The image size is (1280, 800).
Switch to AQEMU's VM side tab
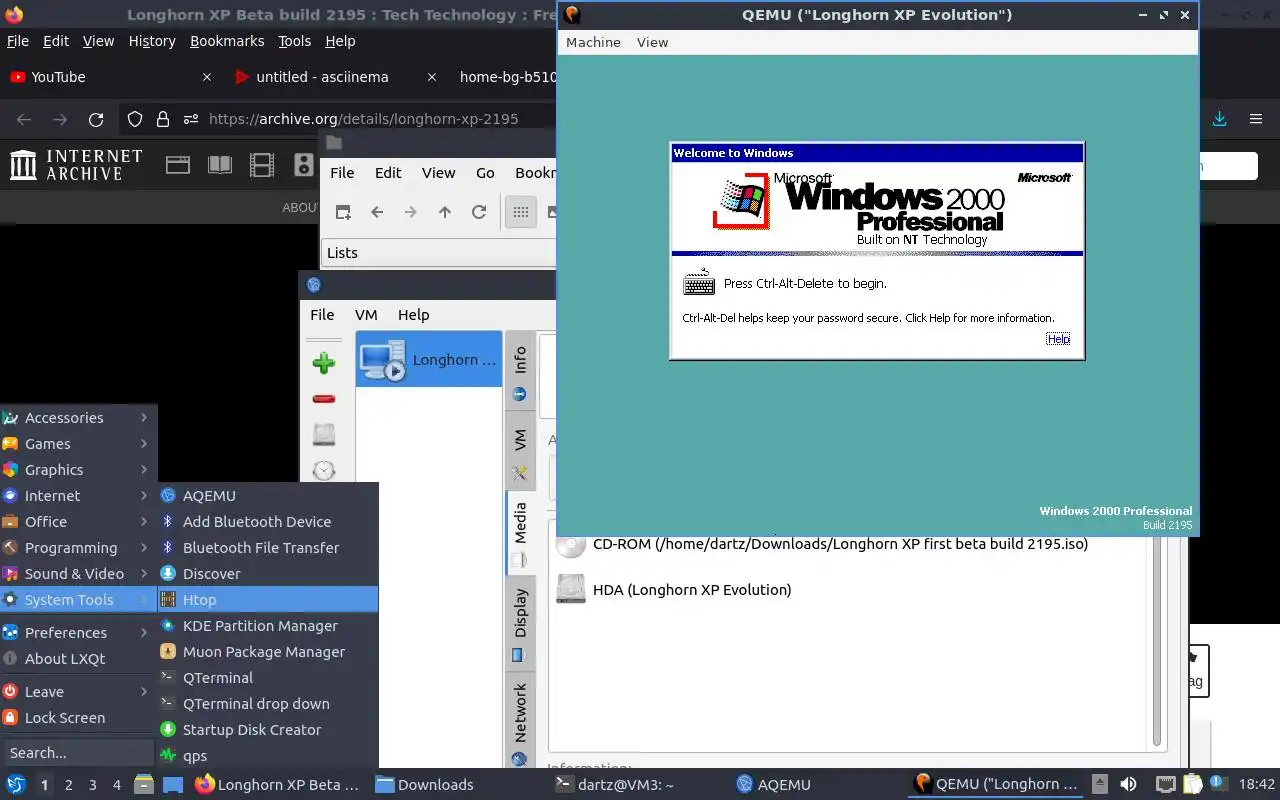pos(519,452)
